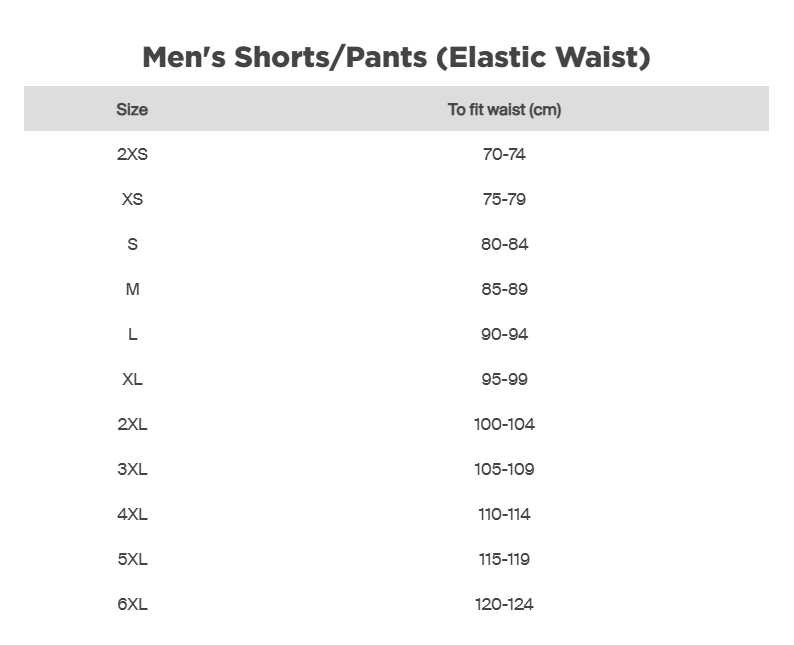Click the 70-74 waist value

tap(504, 154)
